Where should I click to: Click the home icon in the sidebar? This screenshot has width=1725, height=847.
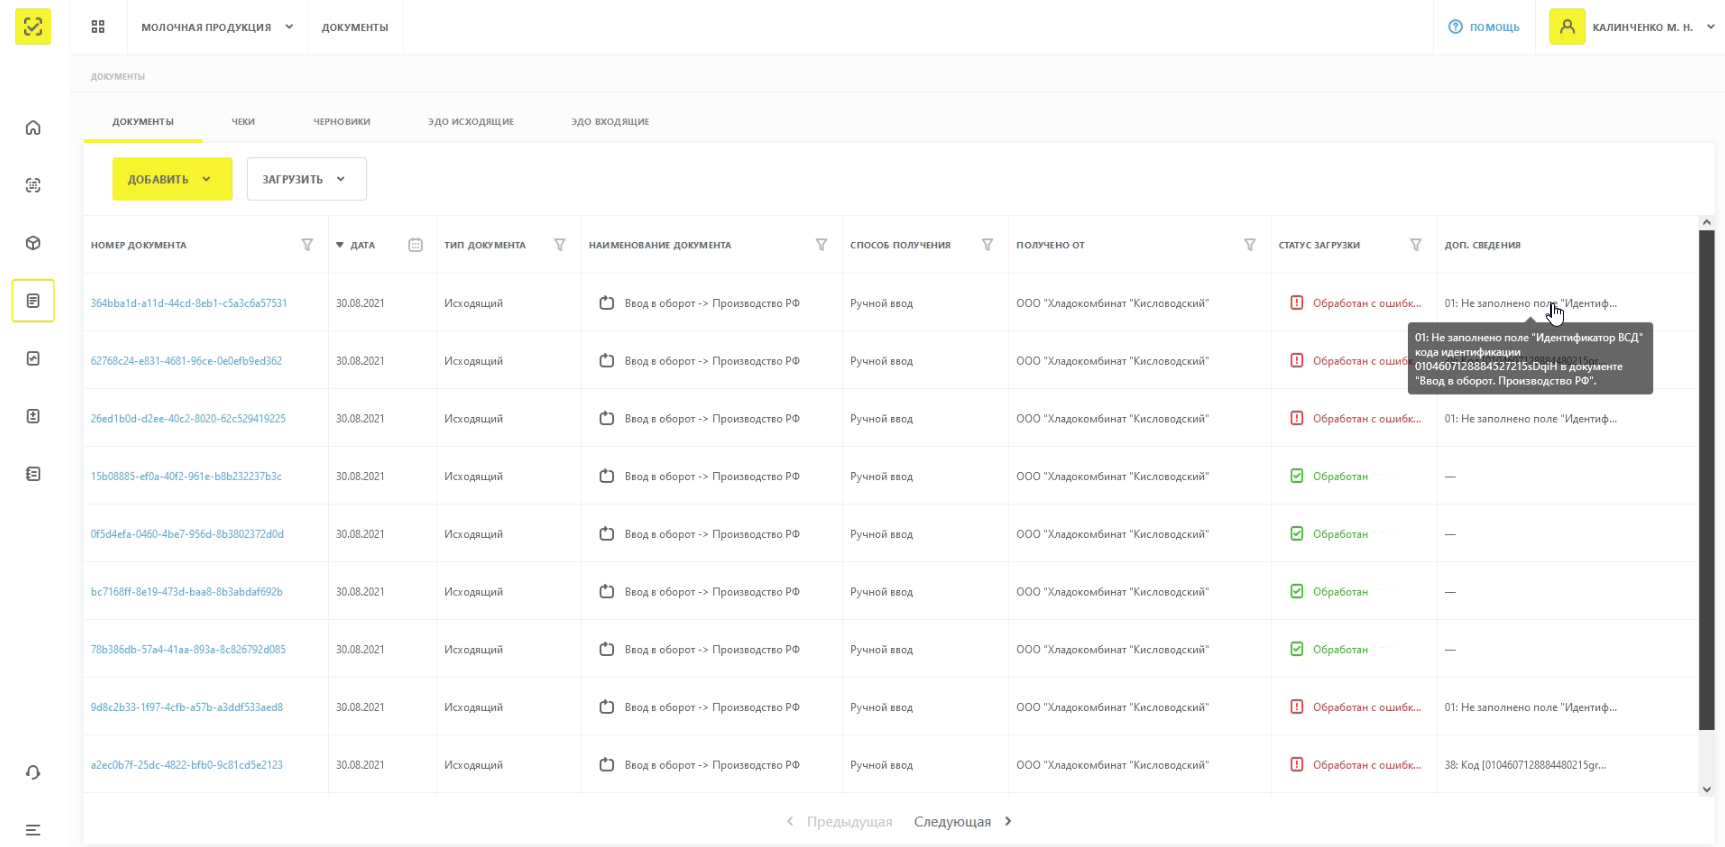[33, 128]
